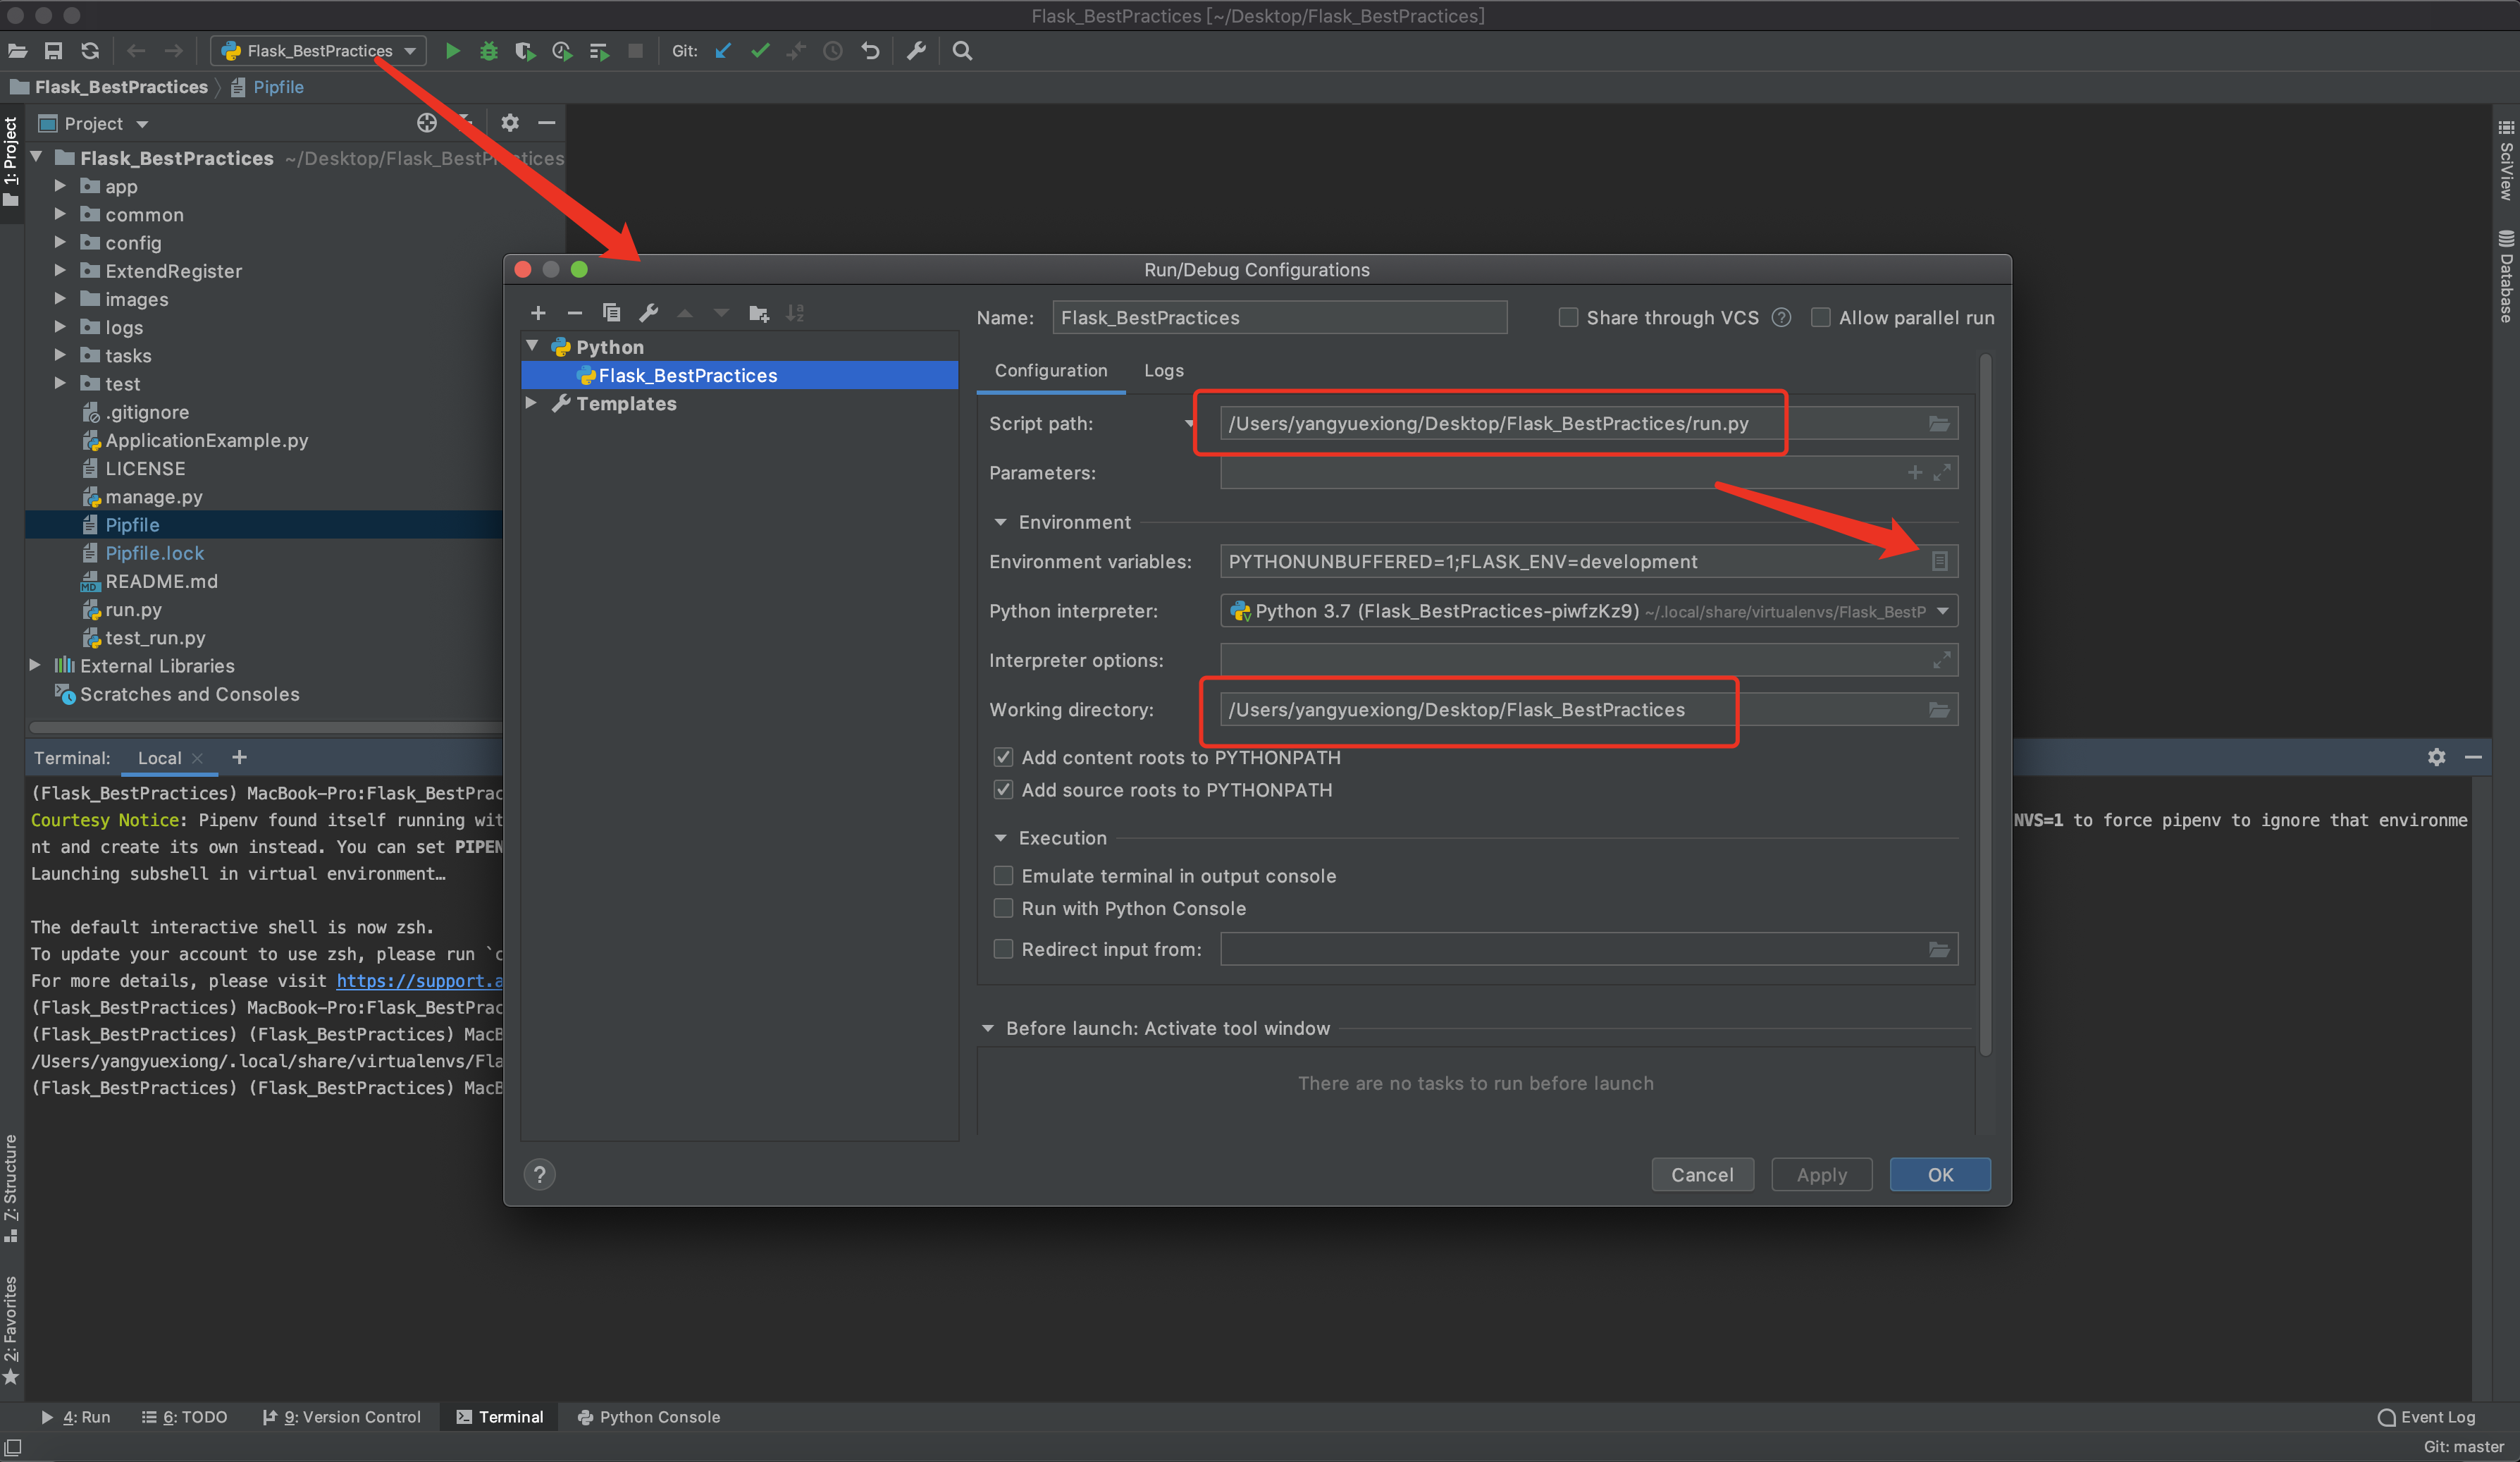Screen dimensions: 2520x1462
Task: Check Emulate terminal in output console
Action: point(1003,876)
